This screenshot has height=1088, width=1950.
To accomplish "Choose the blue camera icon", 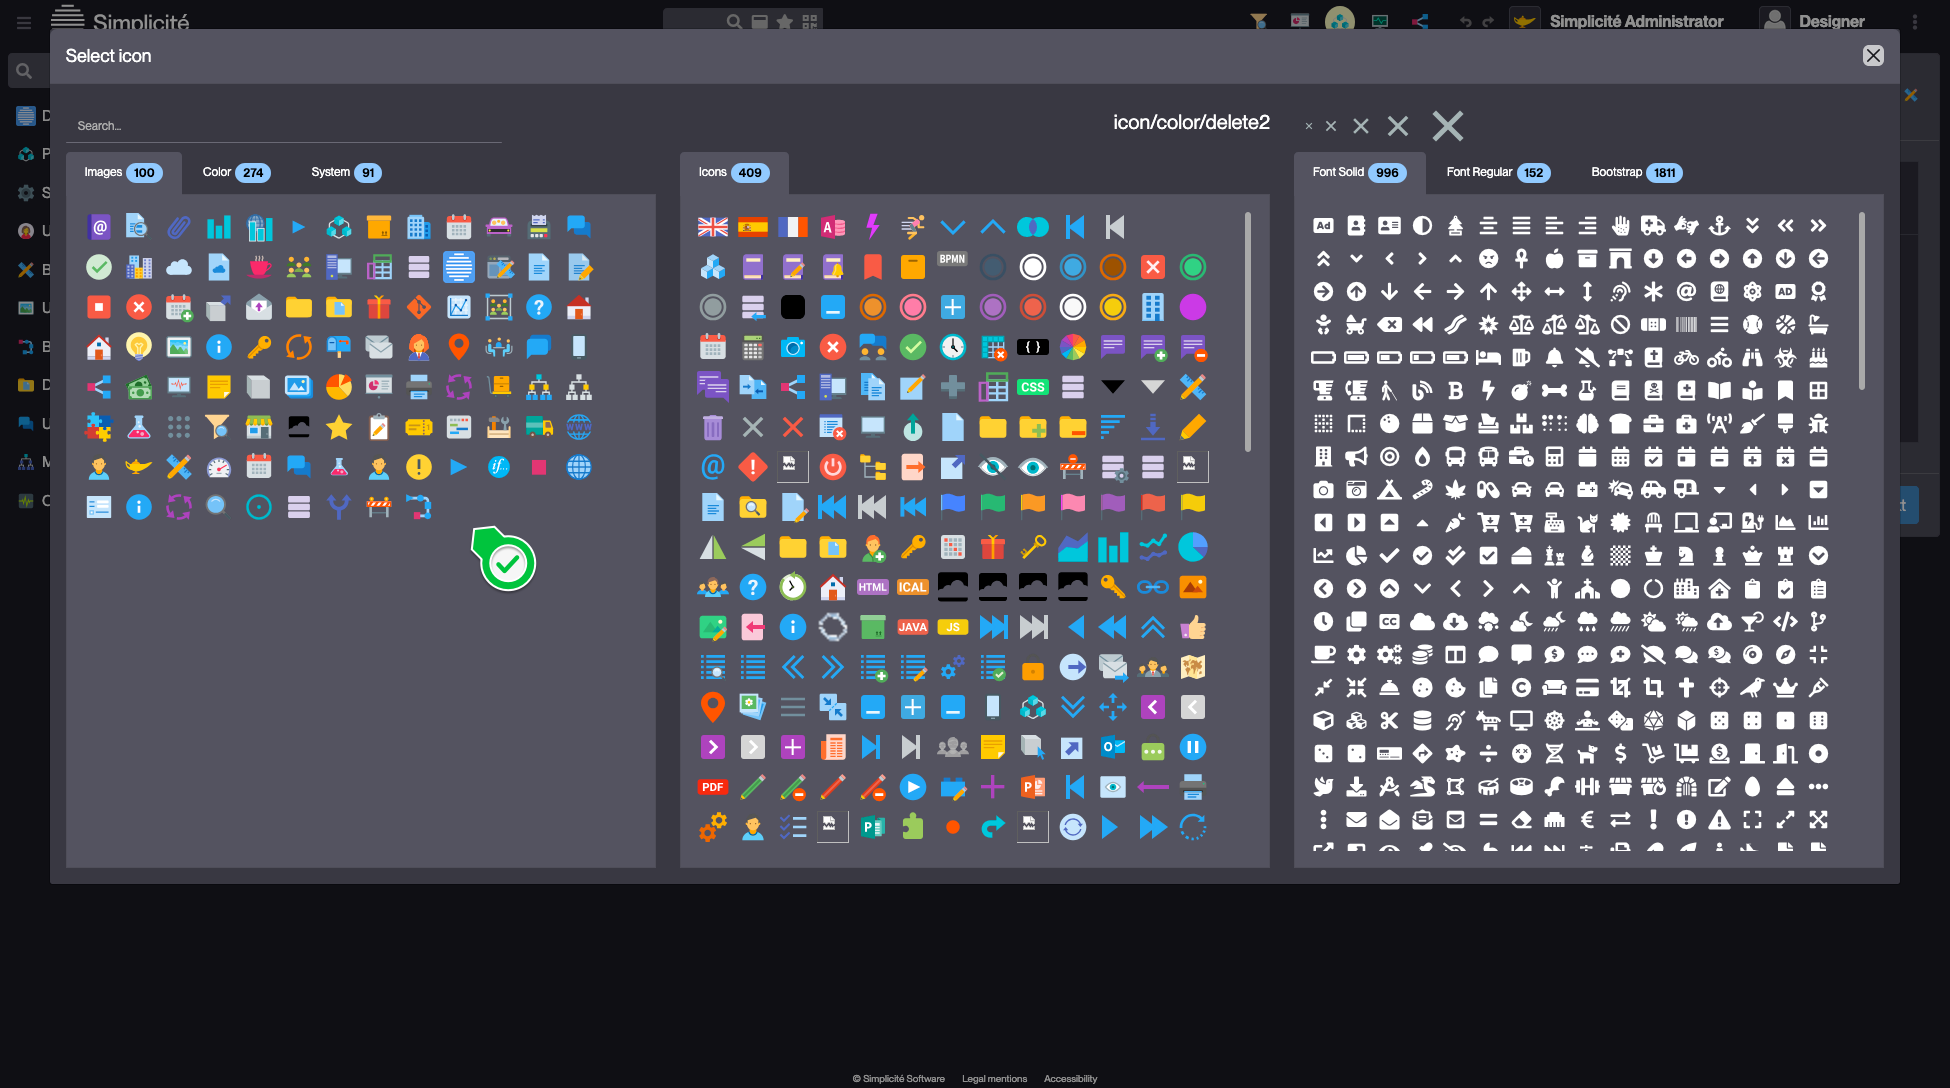I will (x=793, y=347).
